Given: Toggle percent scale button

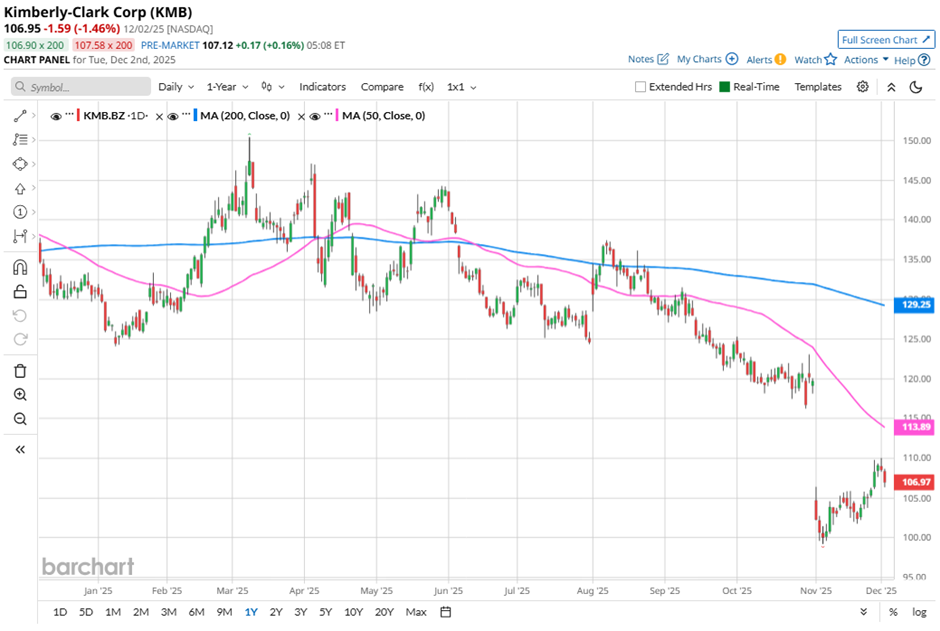Looking at the screenshot, I should (893, 612).
